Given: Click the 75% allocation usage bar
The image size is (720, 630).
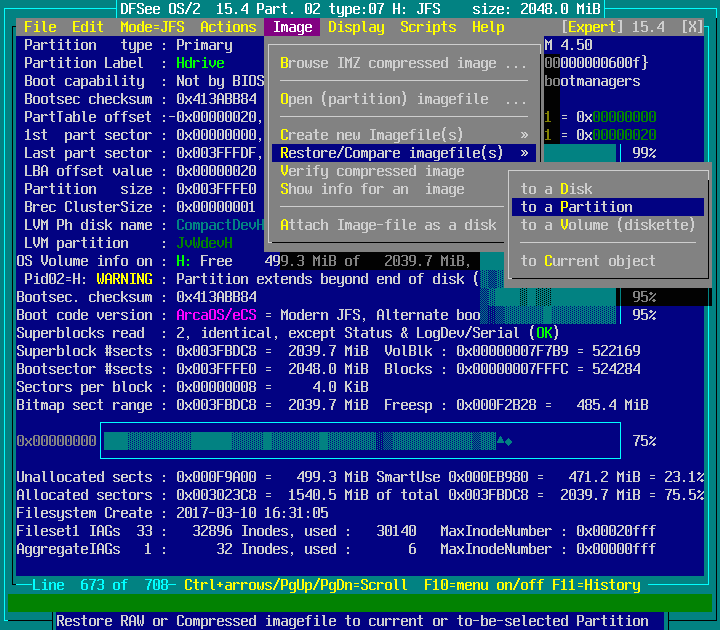Looking at the screenshot, I should 360,441.
